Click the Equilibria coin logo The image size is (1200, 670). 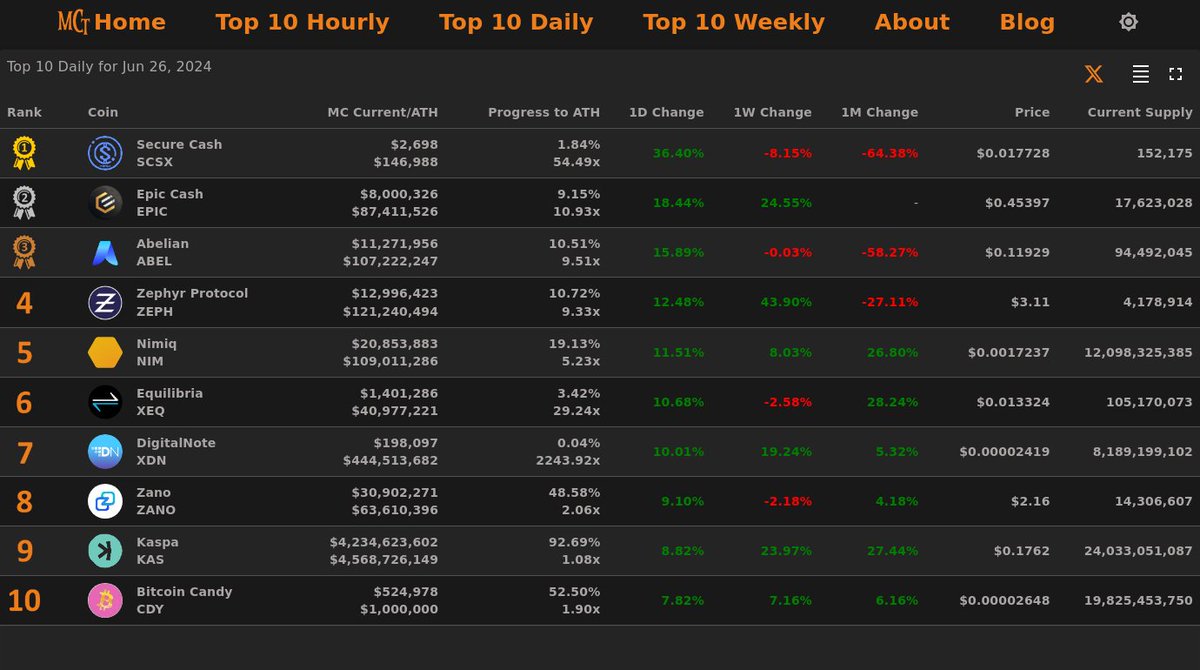click(x=105, y=402)
